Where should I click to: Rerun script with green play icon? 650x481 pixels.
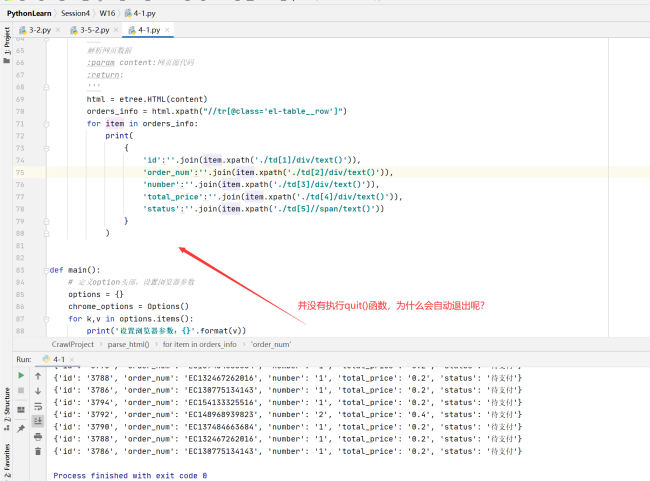21,375
